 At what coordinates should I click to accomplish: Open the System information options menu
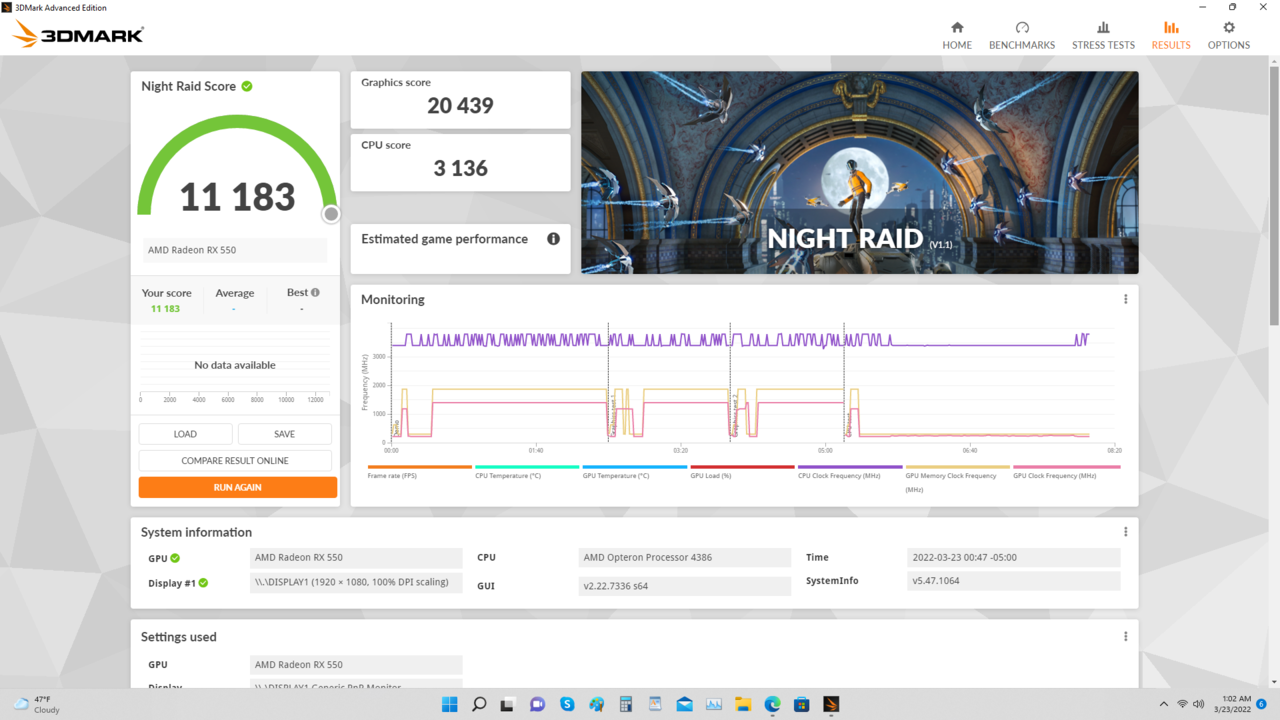[1125, 531]
